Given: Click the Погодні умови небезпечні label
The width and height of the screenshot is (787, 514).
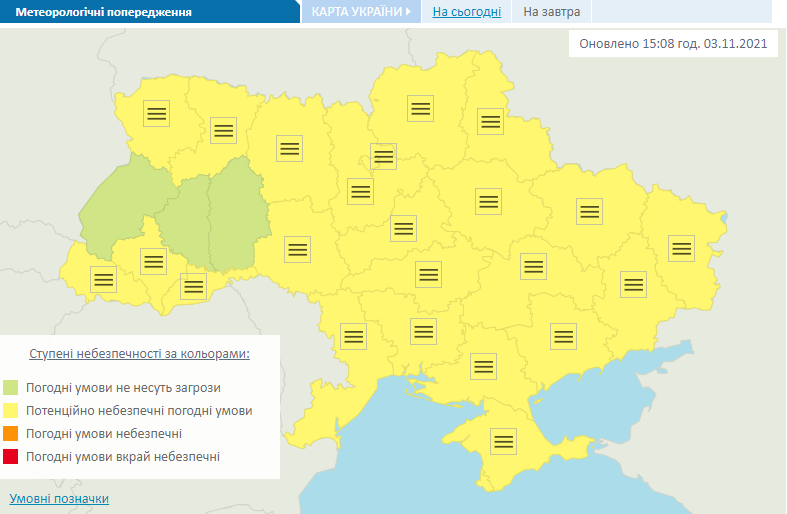Looking at the screenshot, I should click(x=104, y=433).
